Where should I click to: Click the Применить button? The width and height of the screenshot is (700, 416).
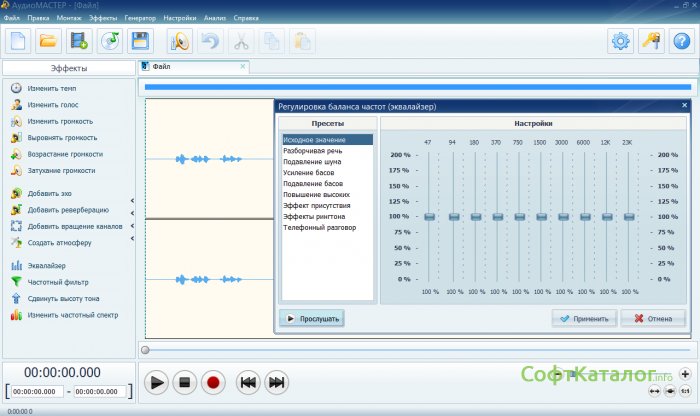583,318
